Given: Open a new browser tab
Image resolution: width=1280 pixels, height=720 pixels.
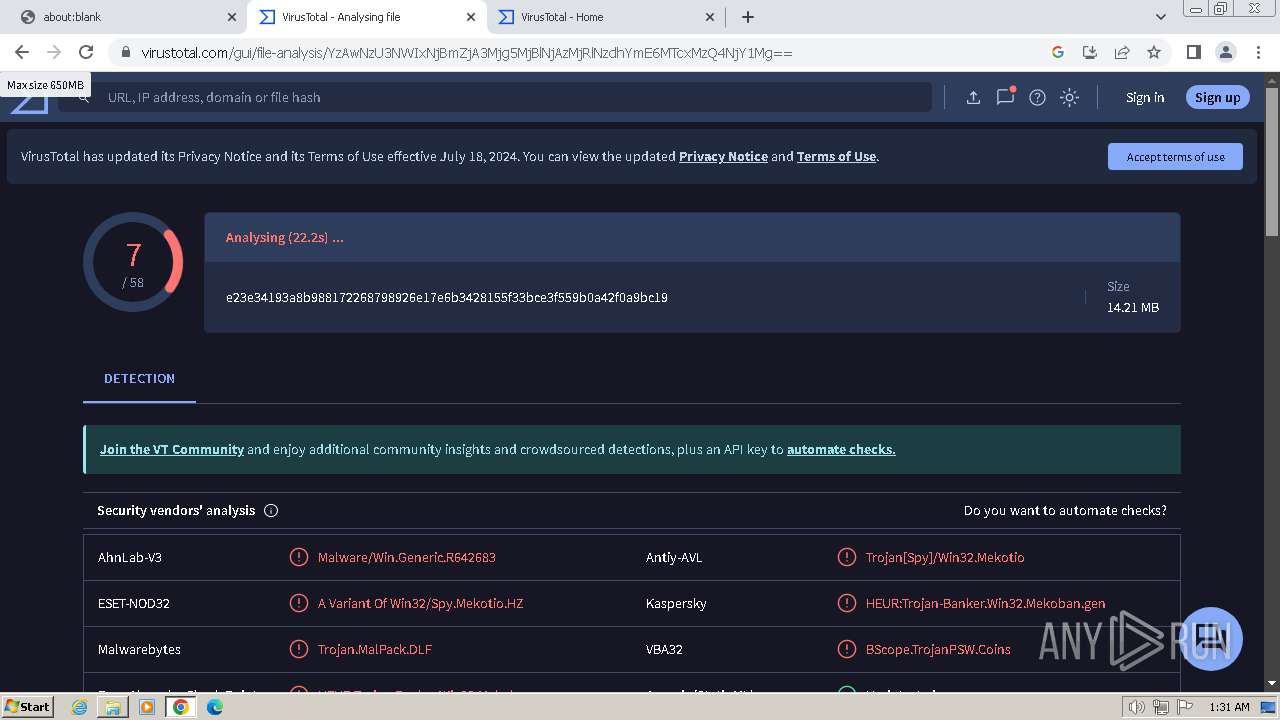Looking at the screenshot, I should (x=747, y=17).
